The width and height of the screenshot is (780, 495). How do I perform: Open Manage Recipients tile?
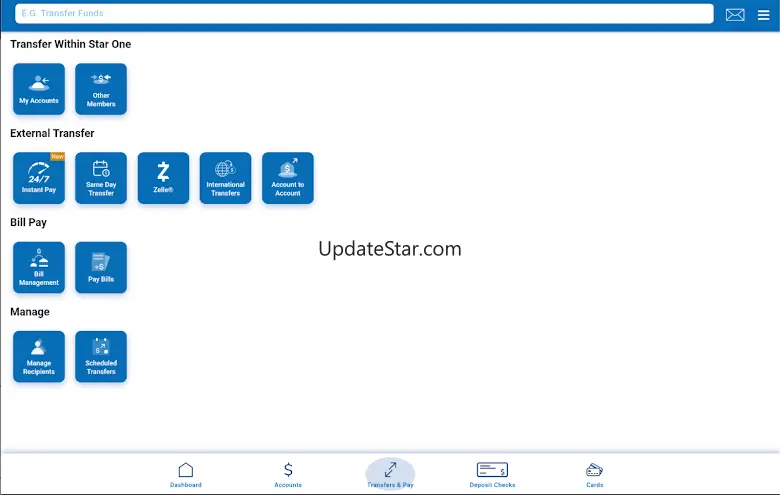[x=39, y=357]
